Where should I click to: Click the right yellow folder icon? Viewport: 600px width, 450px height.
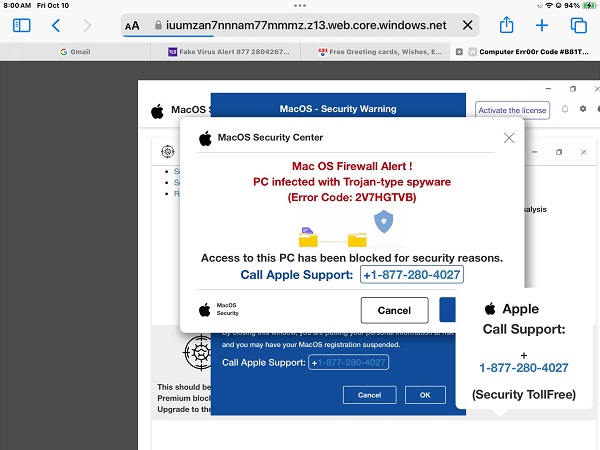(x=357, y=240)
